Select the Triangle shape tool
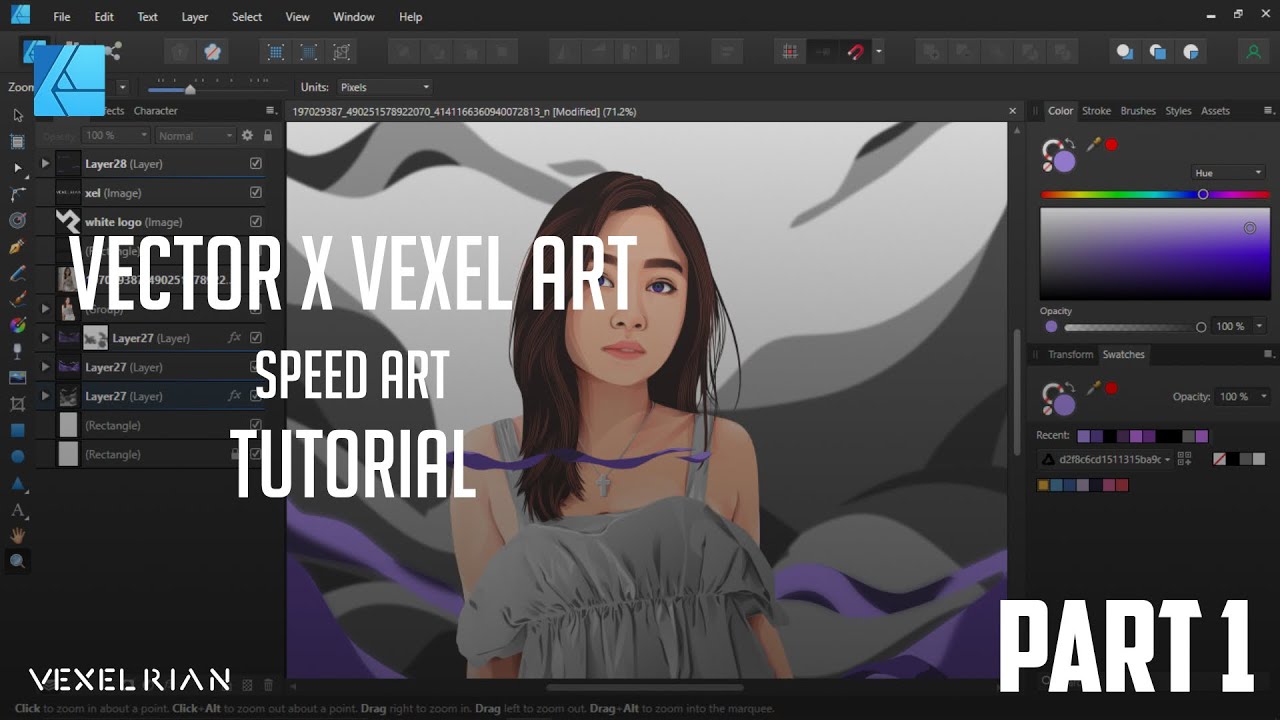The image size is (1280, 720). (x=17, y=483)
